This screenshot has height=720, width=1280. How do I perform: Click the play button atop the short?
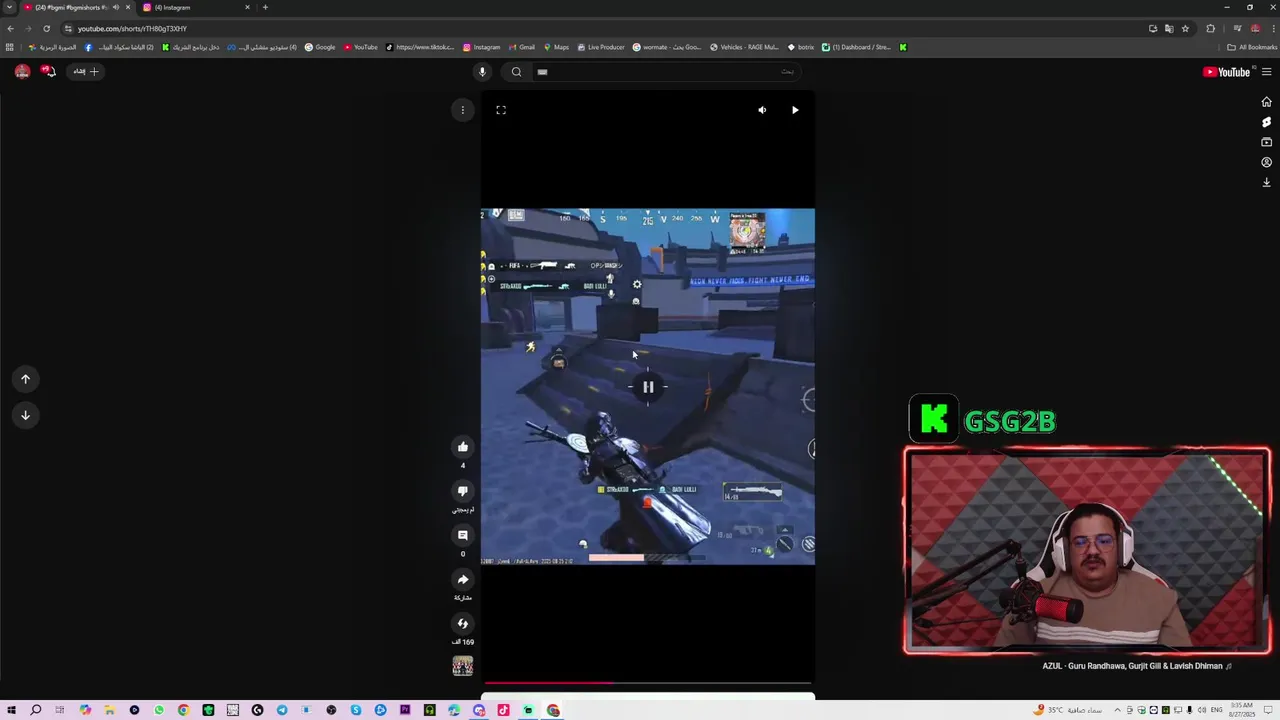[x=795, y=110]
